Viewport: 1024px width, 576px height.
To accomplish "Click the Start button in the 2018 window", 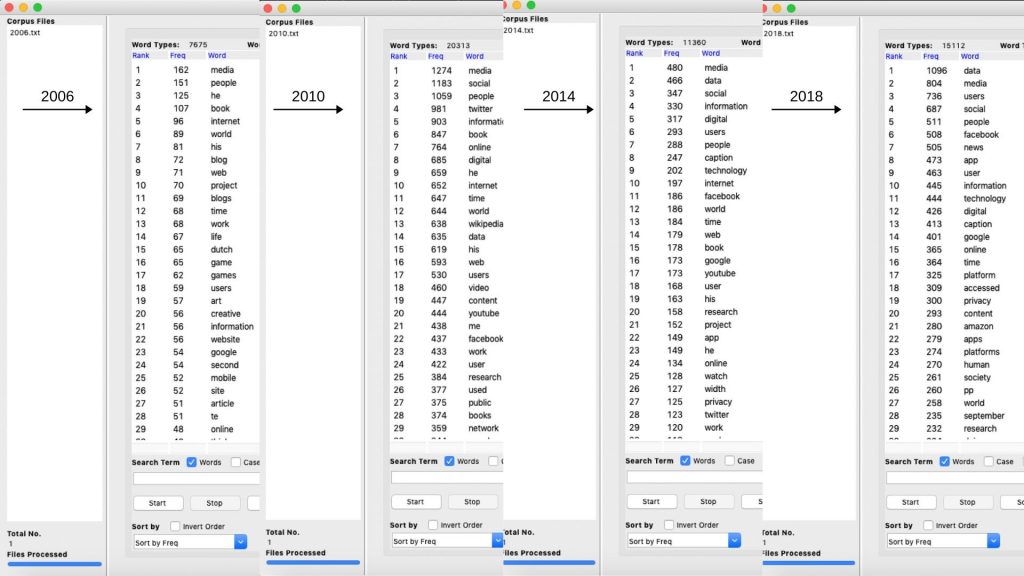I will [910, 502].
